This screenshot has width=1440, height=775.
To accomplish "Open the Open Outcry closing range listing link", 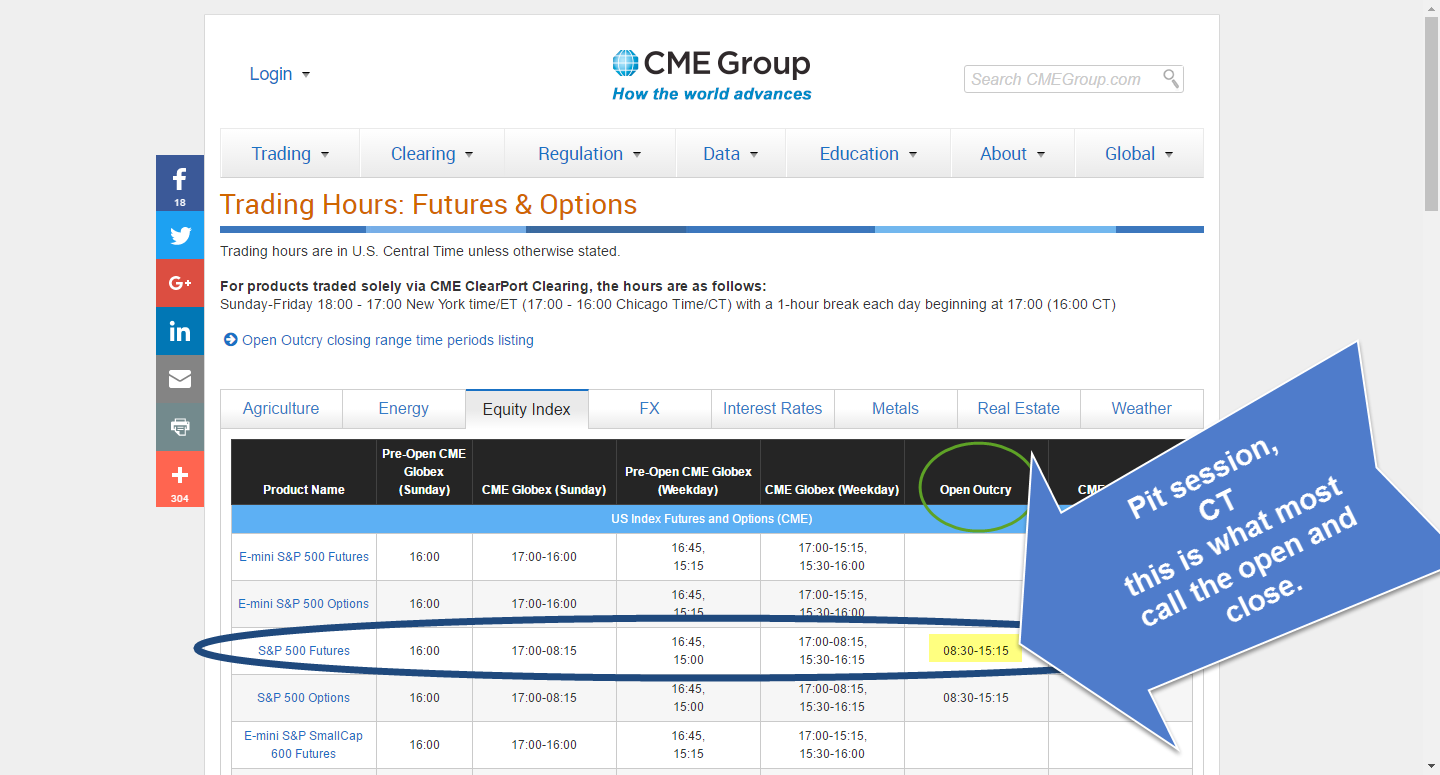I will 388,340.
